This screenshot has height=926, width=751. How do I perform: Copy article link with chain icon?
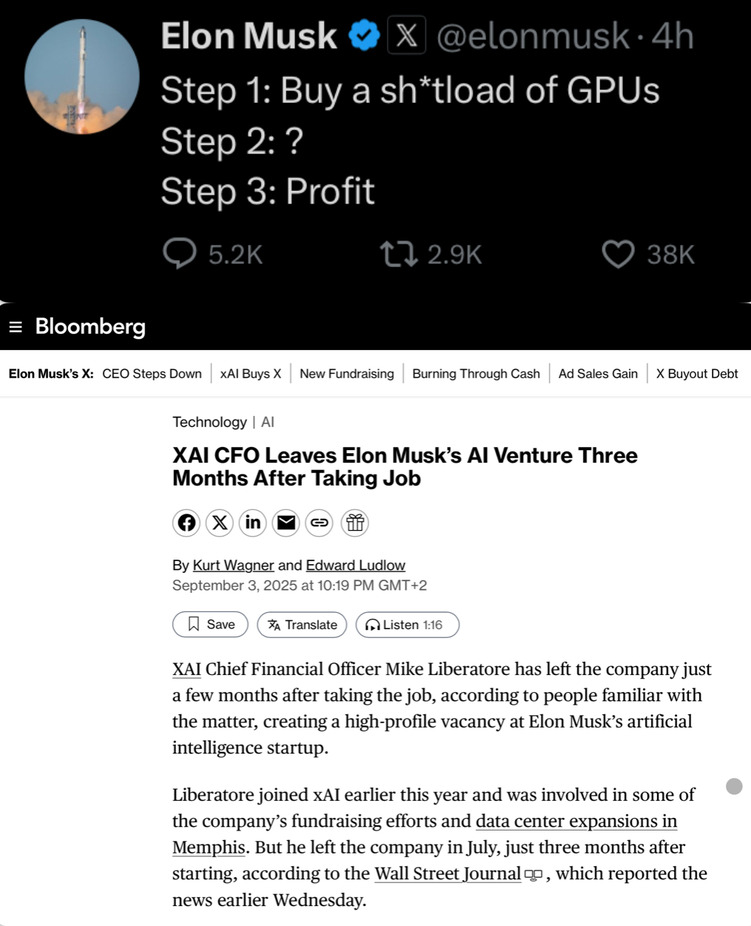point(319,522)
